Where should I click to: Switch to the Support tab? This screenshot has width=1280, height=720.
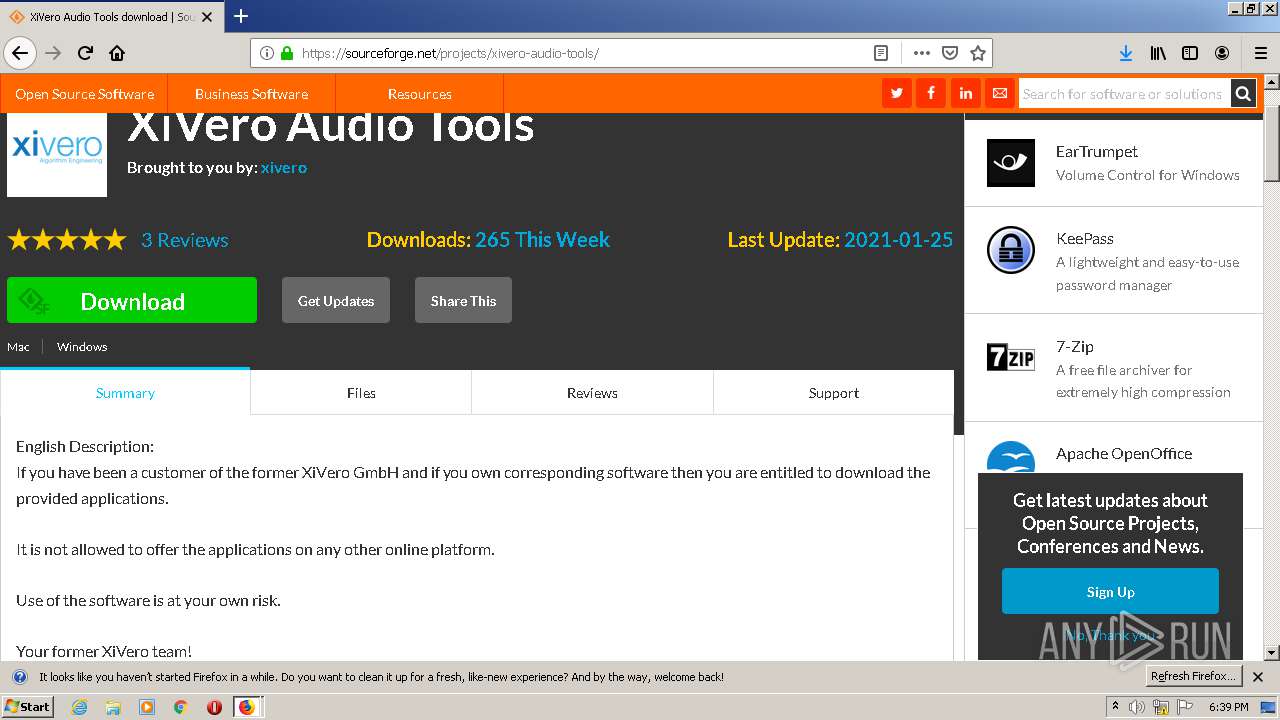click(834, 393)
